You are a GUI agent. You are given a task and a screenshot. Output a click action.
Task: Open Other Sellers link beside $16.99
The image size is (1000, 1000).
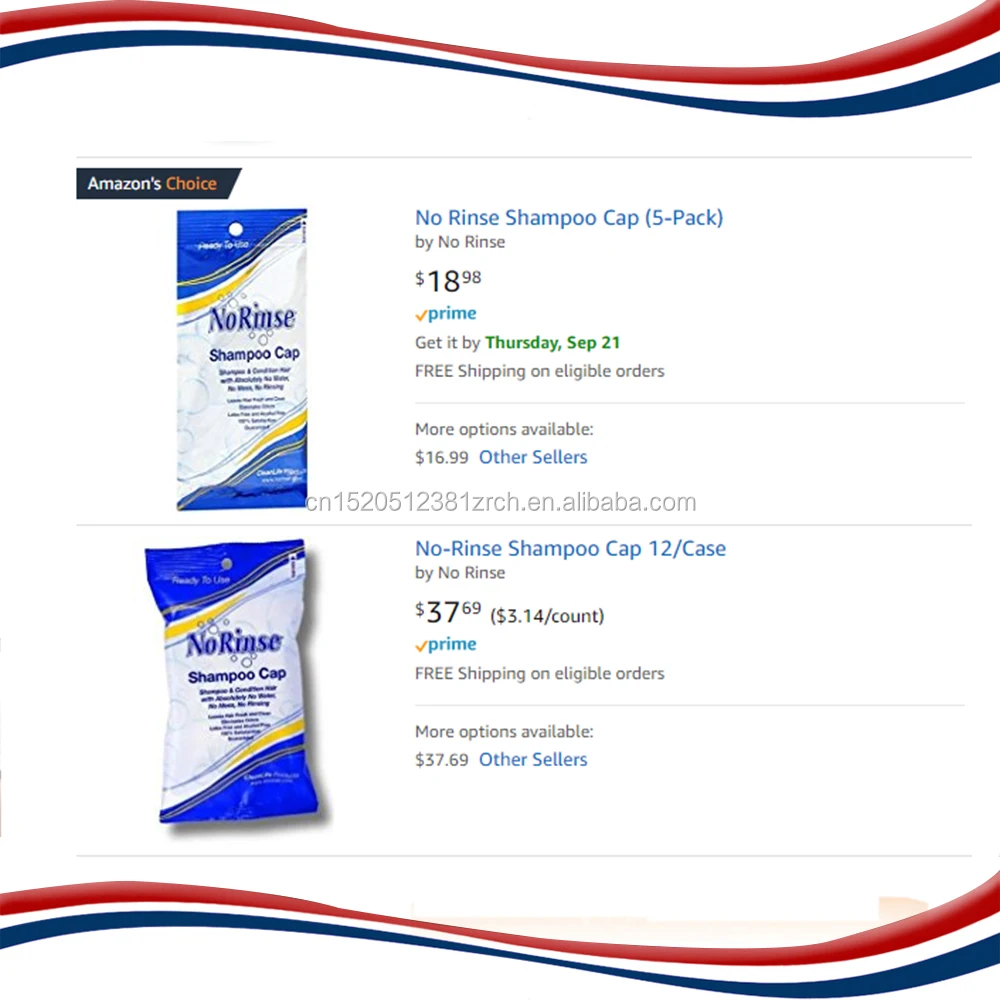533,457
